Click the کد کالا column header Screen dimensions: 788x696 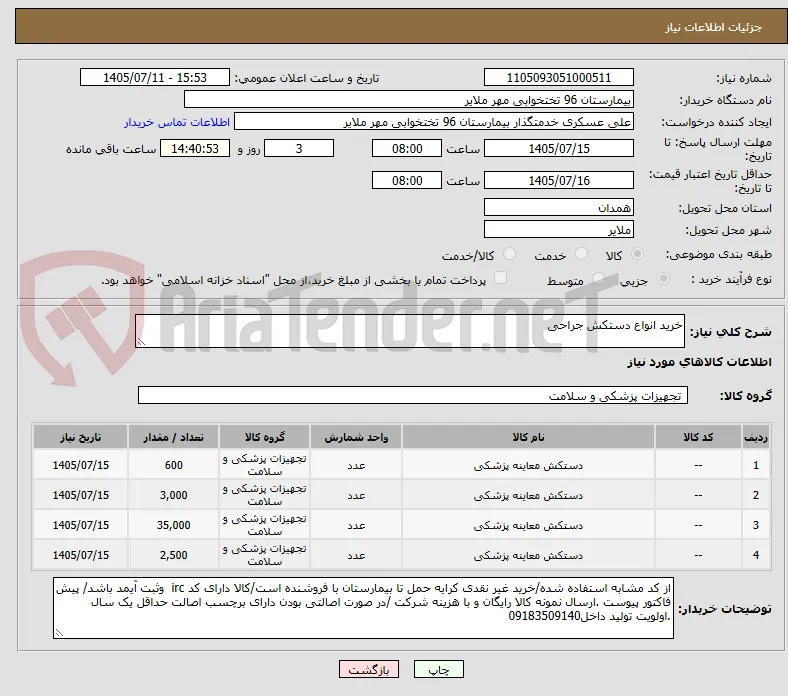(698, 437)
